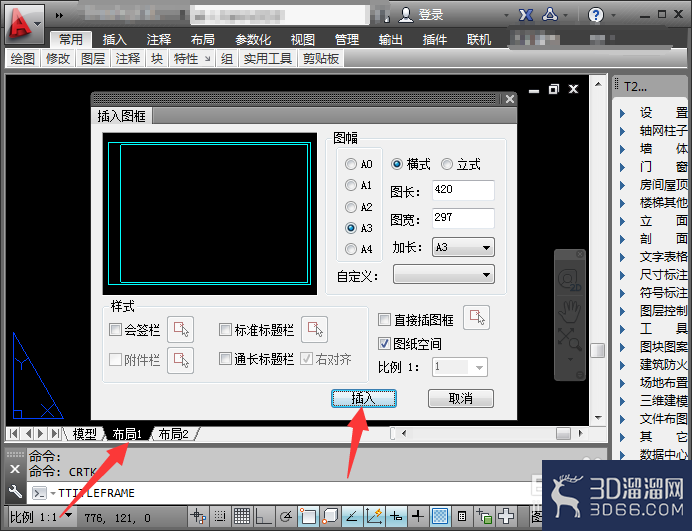Toggle grid display in status bar
The width and height of the screenshot is (692, 531).
click(x=241, y=516)
